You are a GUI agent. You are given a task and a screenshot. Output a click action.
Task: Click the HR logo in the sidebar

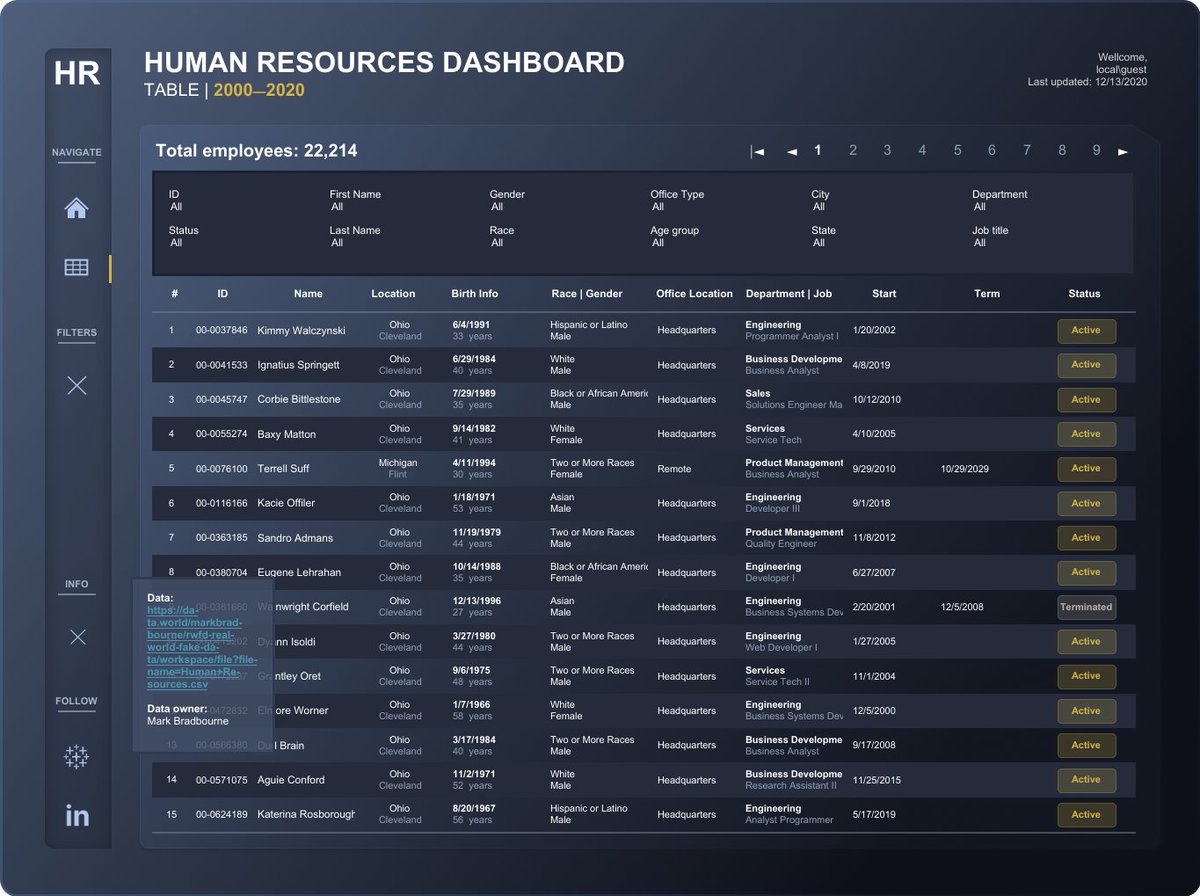point(77,73)
